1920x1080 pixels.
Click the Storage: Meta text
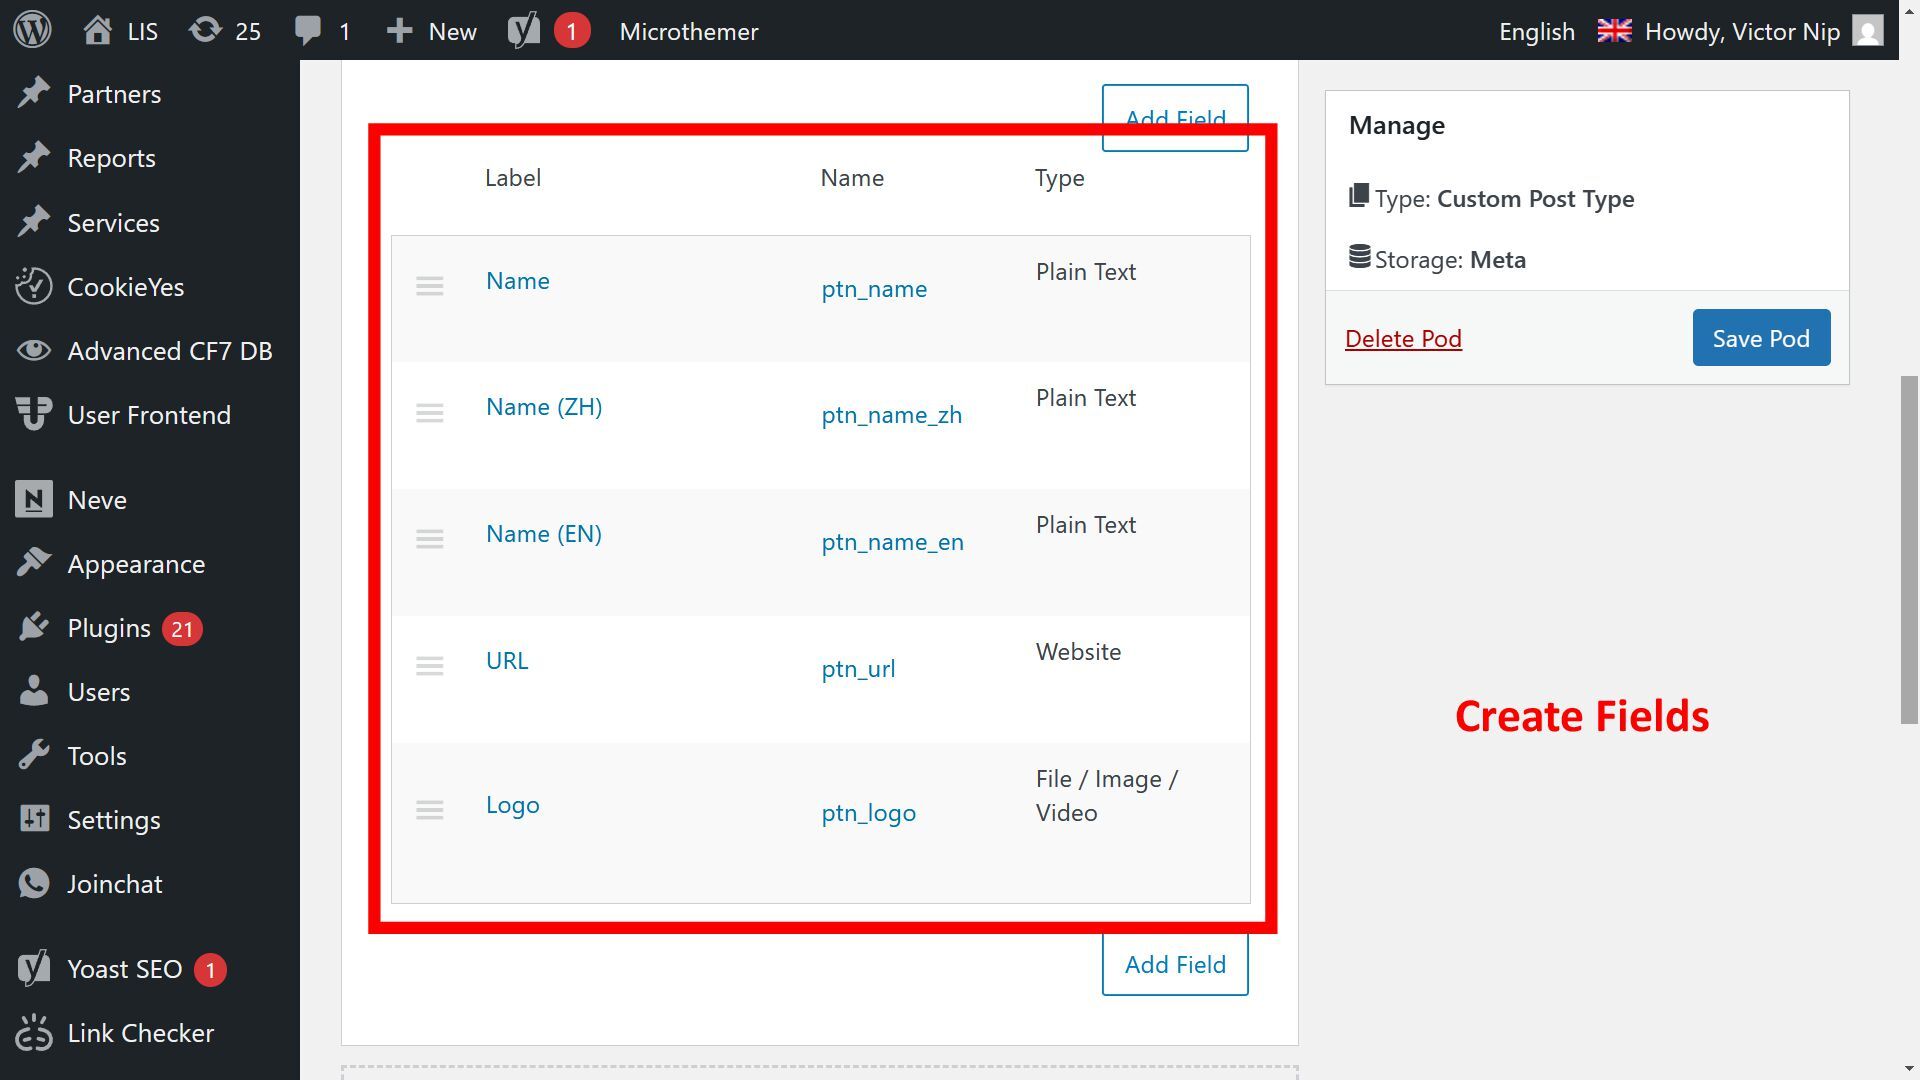point(1450,260)
